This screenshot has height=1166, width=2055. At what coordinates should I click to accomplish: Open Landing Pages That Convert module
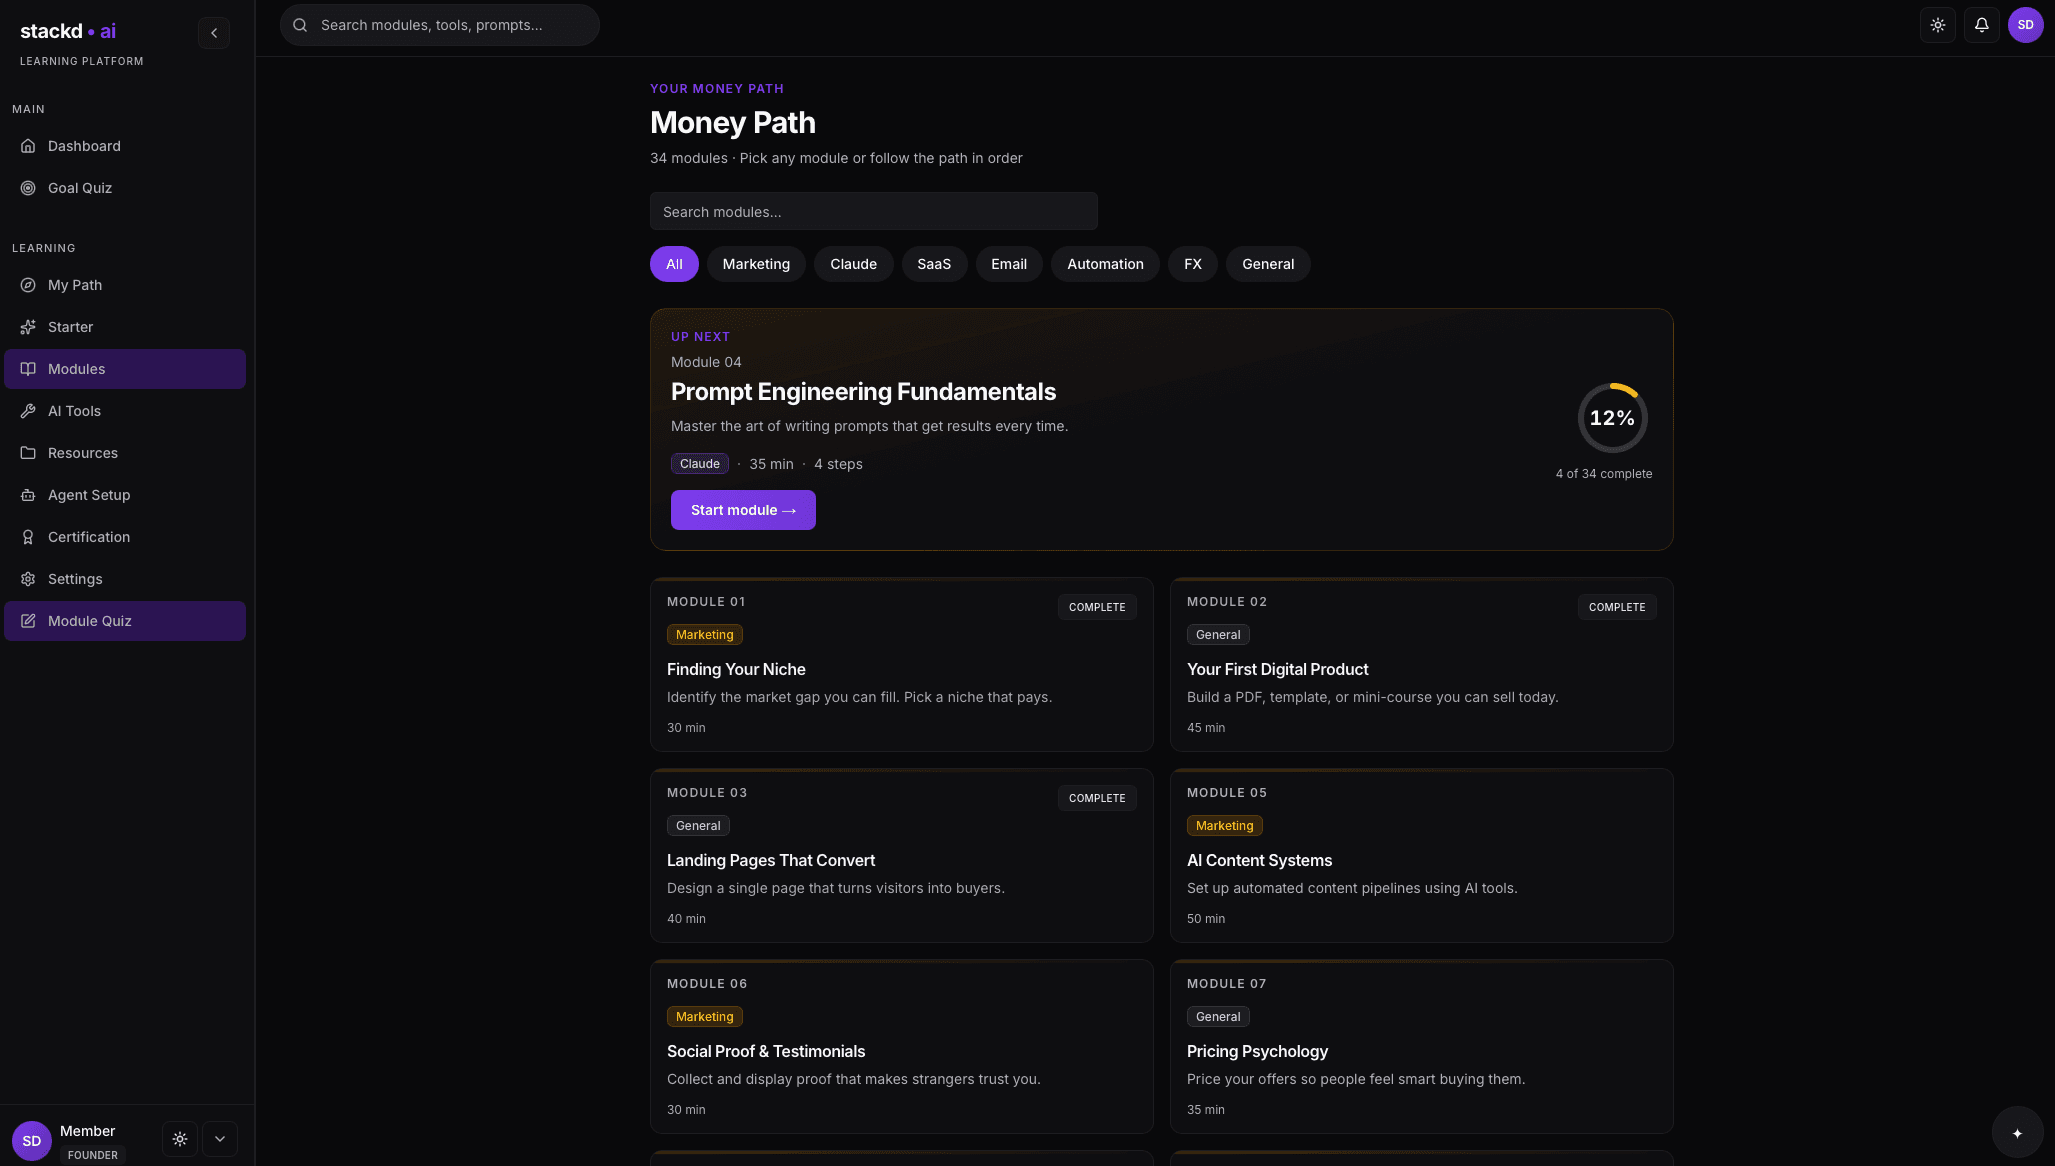902,855
